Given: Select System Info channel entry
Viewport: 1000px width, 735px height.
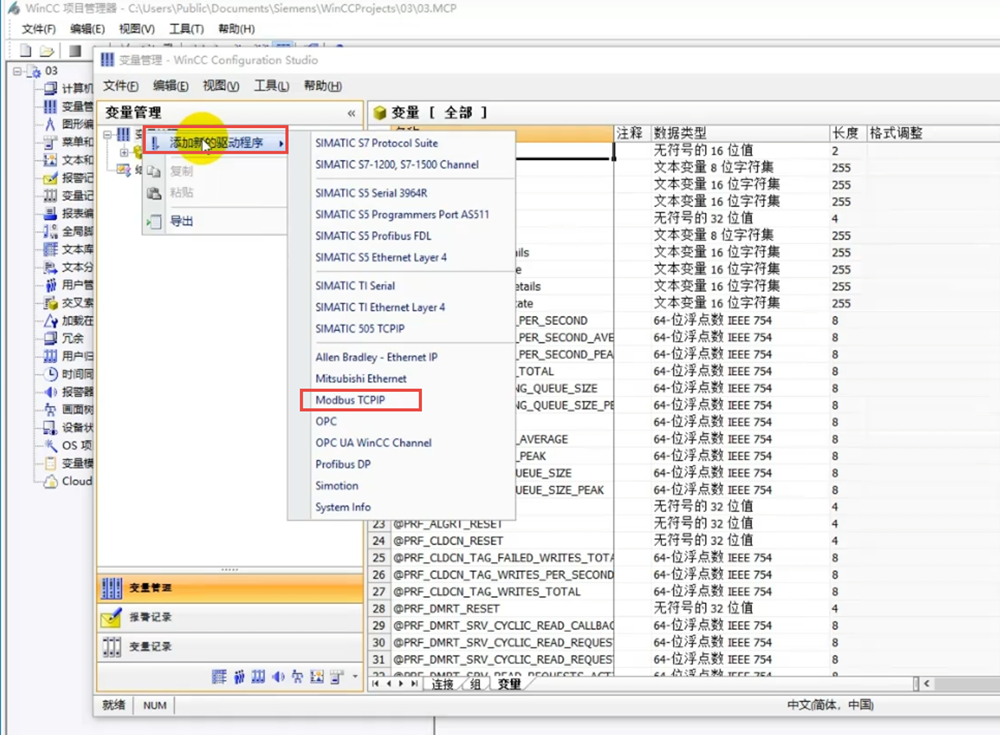Looking at the screenshot, I should pos(342,507).
